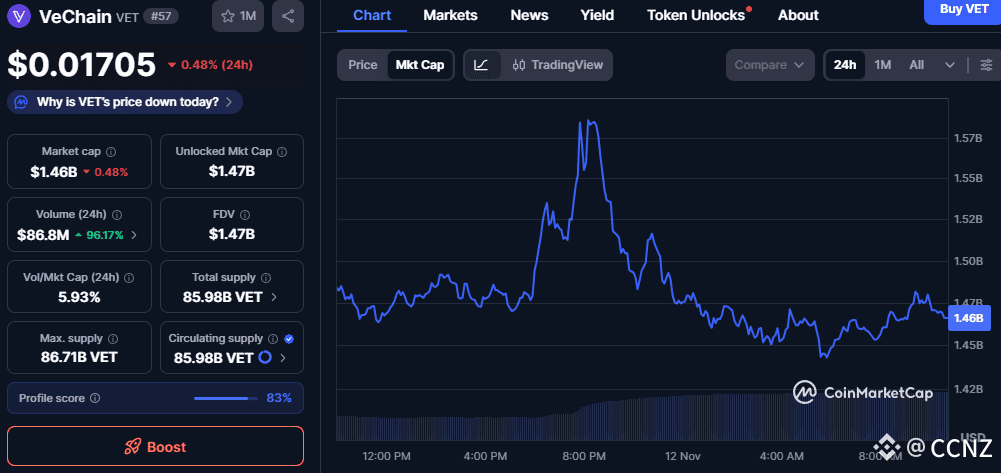Click the verified badge on Circulating supply
1001x473 pixels.
point(289,338)
